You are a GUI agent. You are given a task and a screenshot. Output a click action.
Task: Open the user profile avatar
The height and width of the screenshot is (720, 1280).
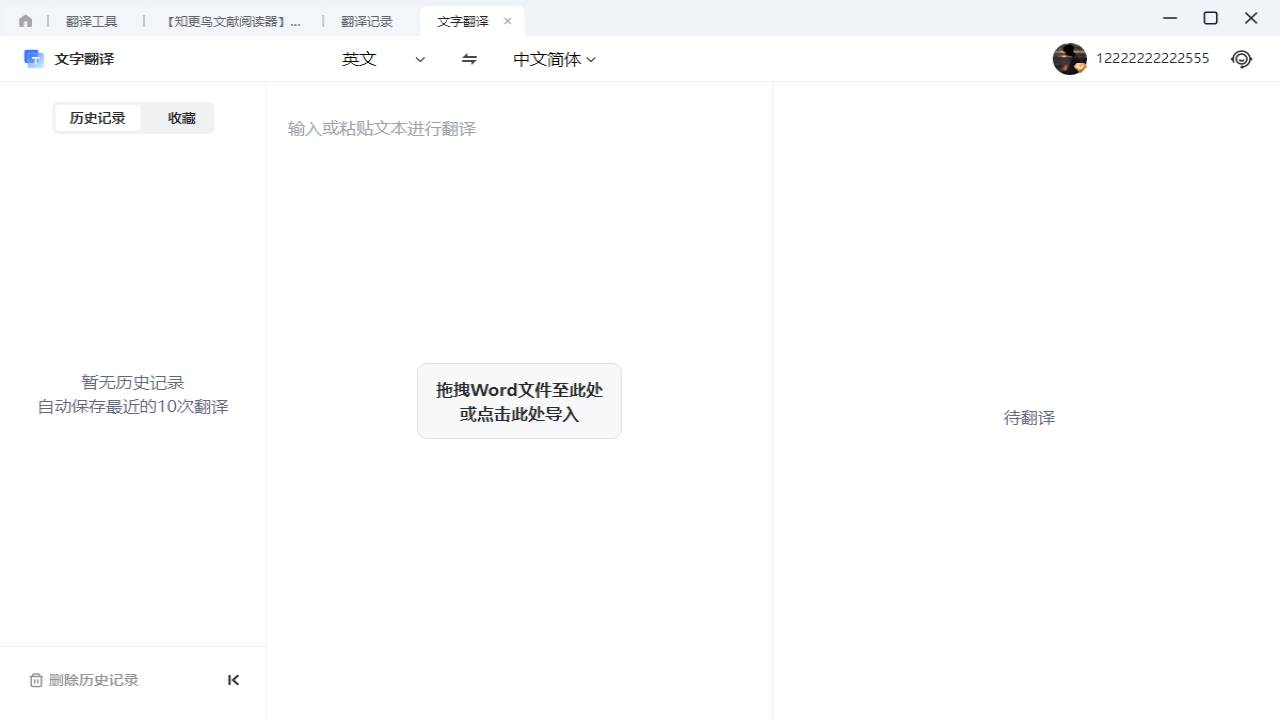tap(1070, 59)
